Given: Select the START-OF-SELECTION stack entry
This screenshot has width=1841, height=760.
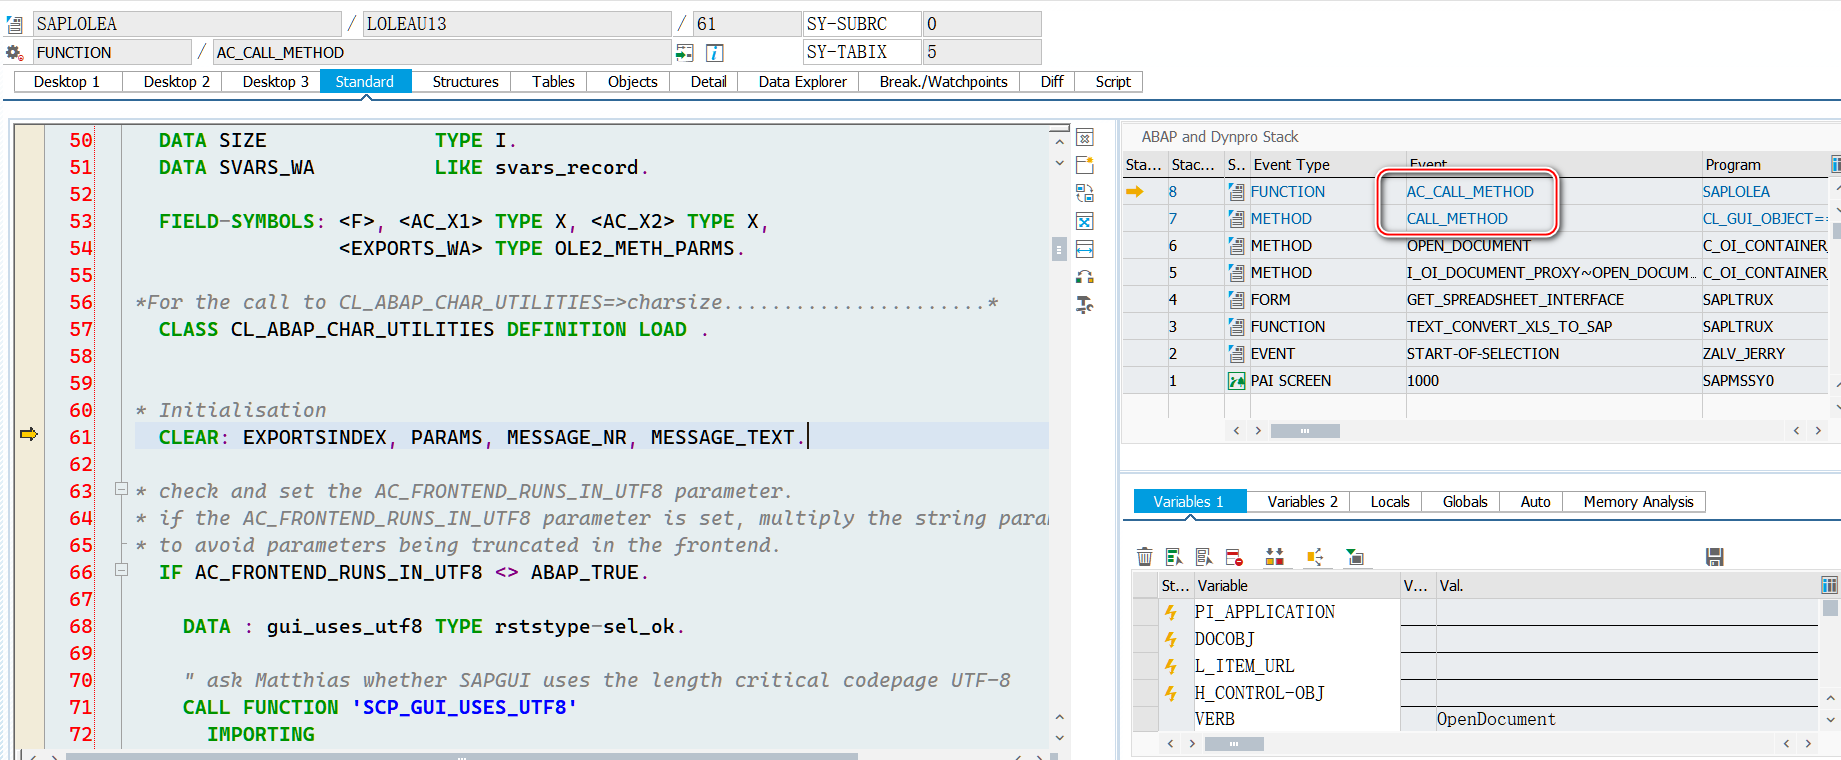Looking at the screenshot, I should [x=1482, y=354].
